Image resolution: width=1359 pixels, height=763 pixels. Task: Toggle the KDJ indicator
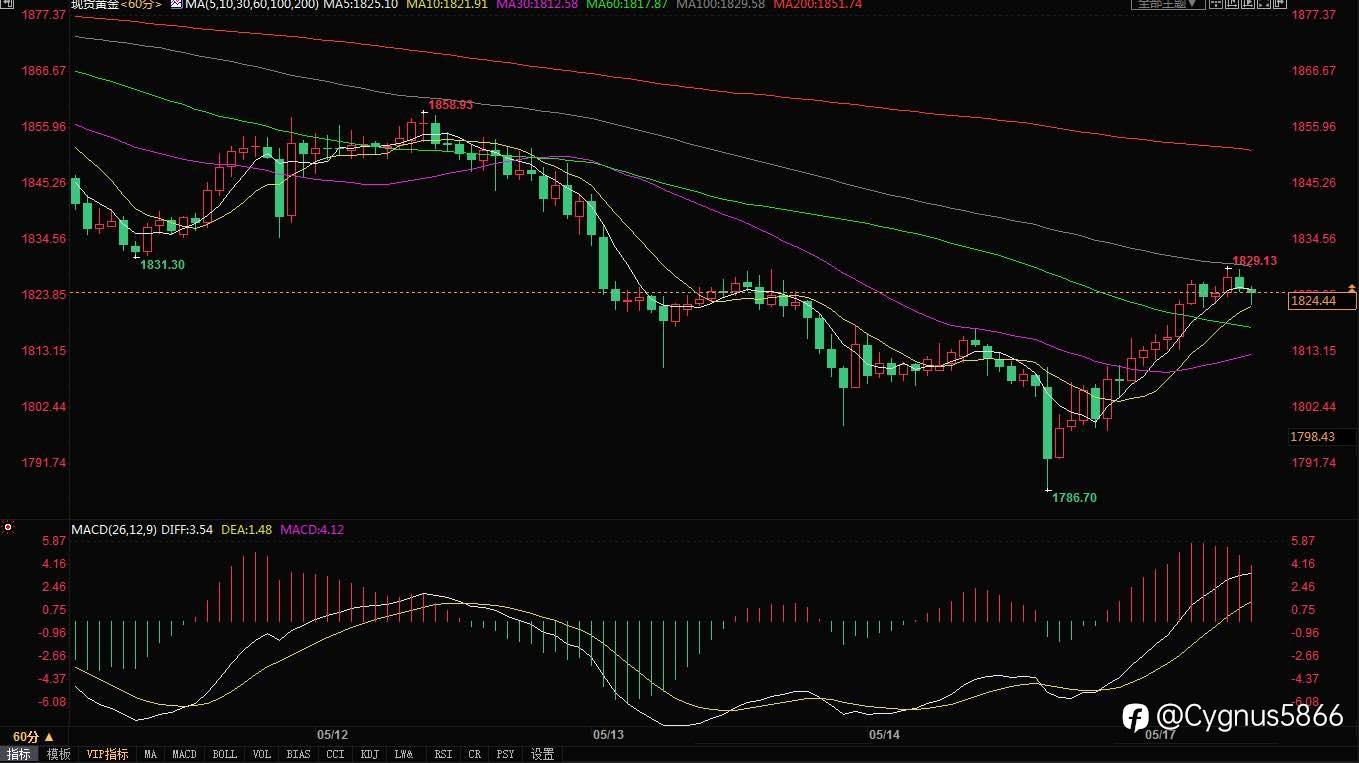(x=369, y=754)
